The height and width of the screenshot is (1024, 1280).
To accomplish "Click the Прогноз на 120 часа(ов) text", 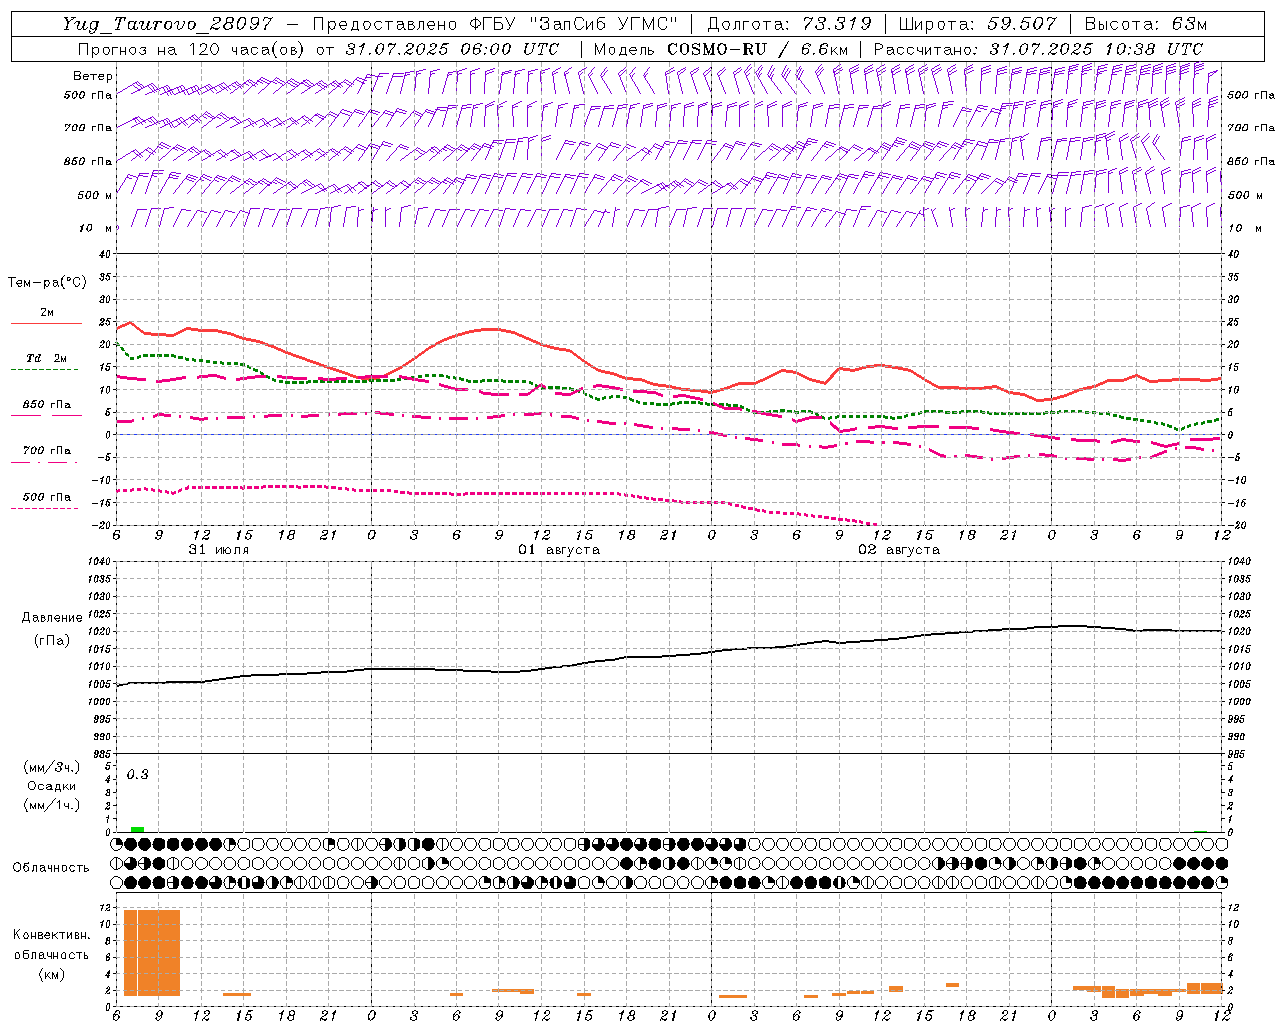I will [x=192, y=49].
